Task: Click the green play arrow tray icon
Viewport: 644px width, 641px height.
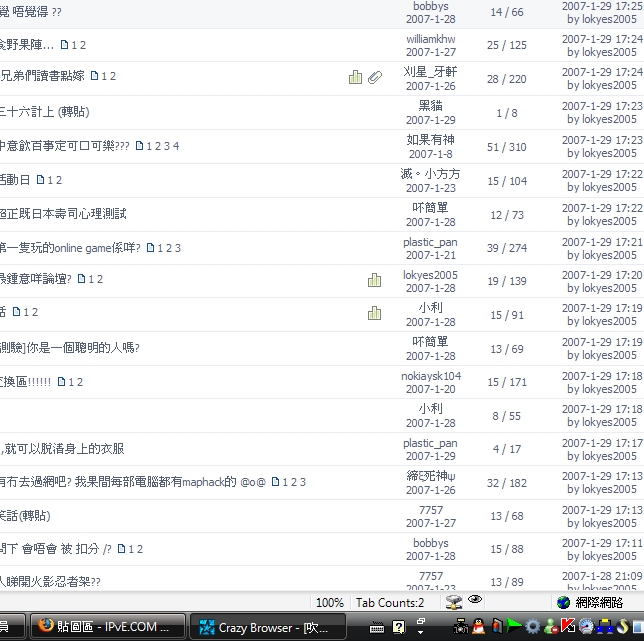Action: (514, 627)
